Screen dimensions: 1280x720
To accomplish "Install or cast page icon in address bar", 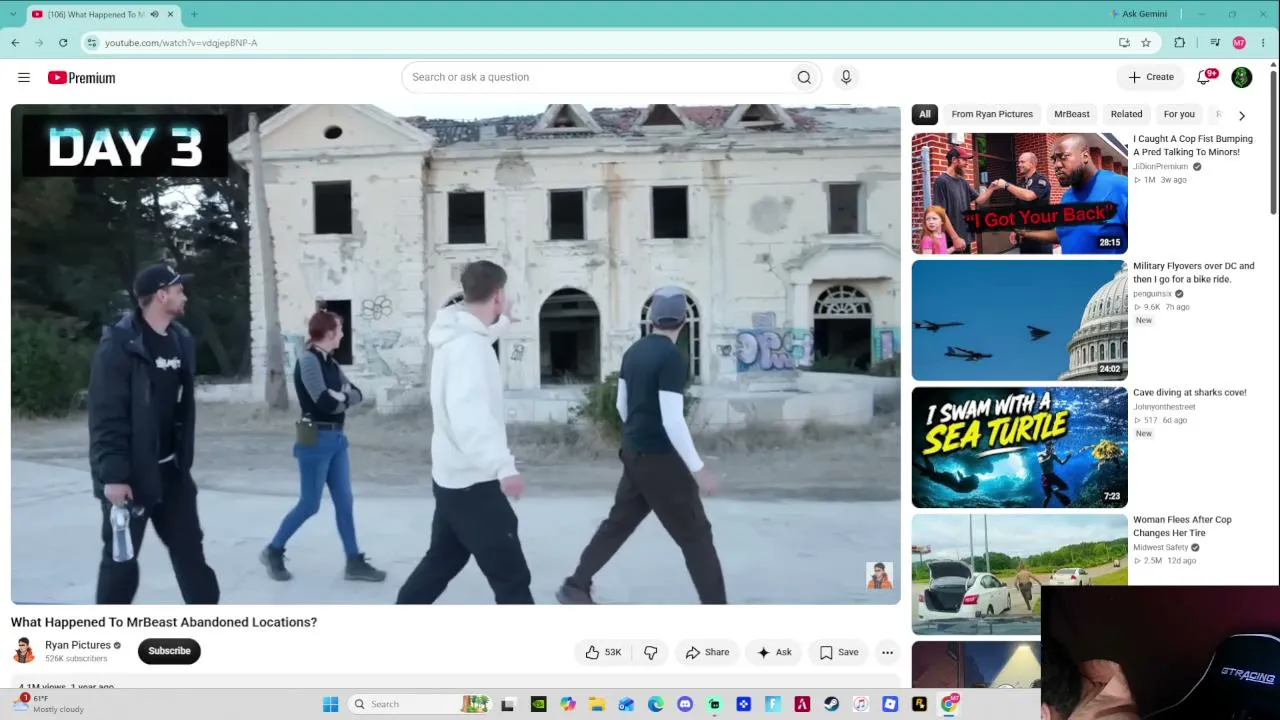I will tap(1124, 43).
